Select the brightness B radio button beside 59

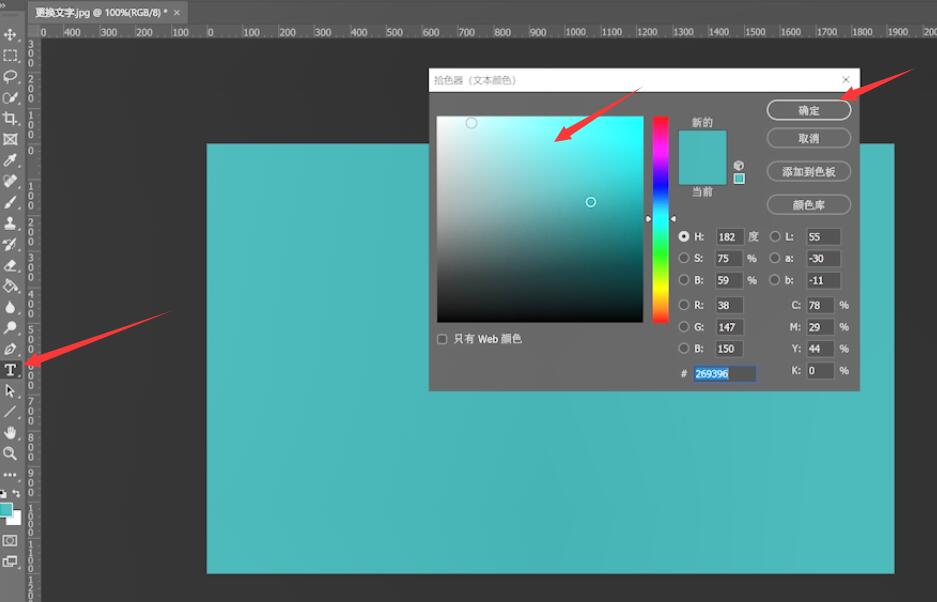coord(684,280)
